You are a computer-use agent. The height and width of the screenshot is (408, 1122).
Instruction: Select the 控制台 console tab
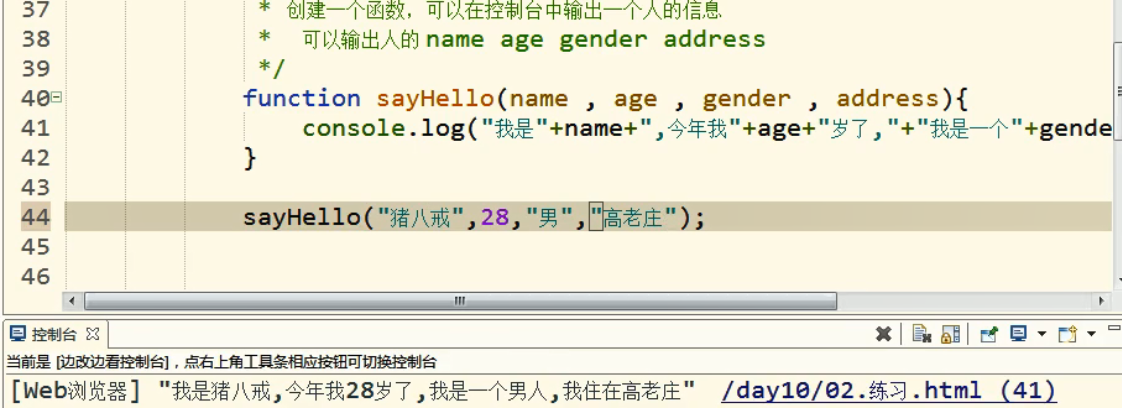click(x=54, y=334)
